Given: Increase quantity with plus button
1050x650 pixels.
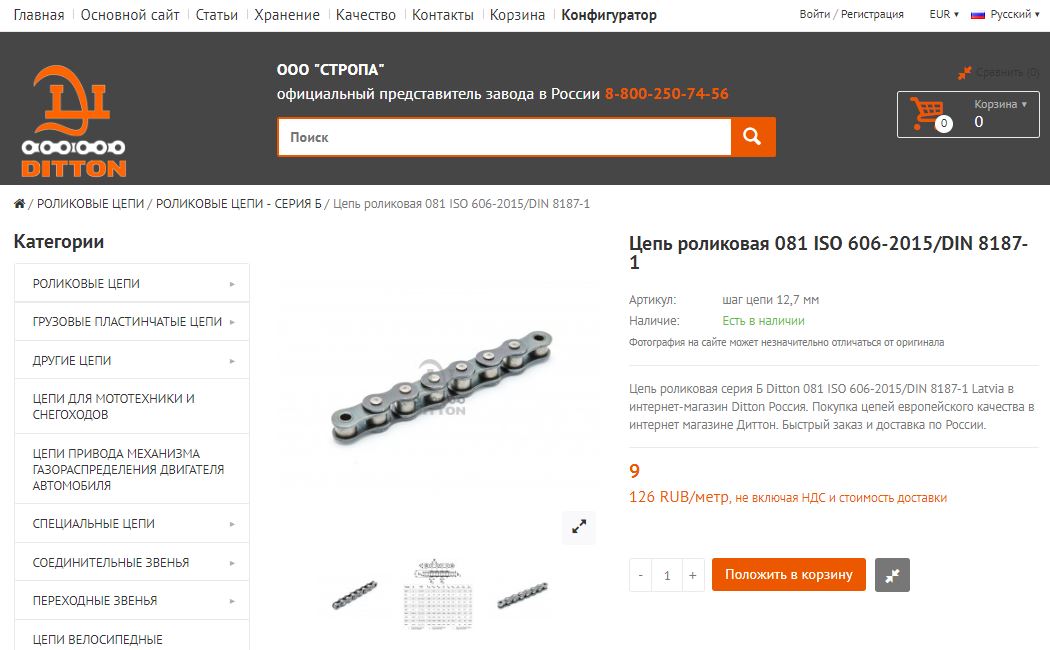Looking at the screenshot, I should pos(692,575).
